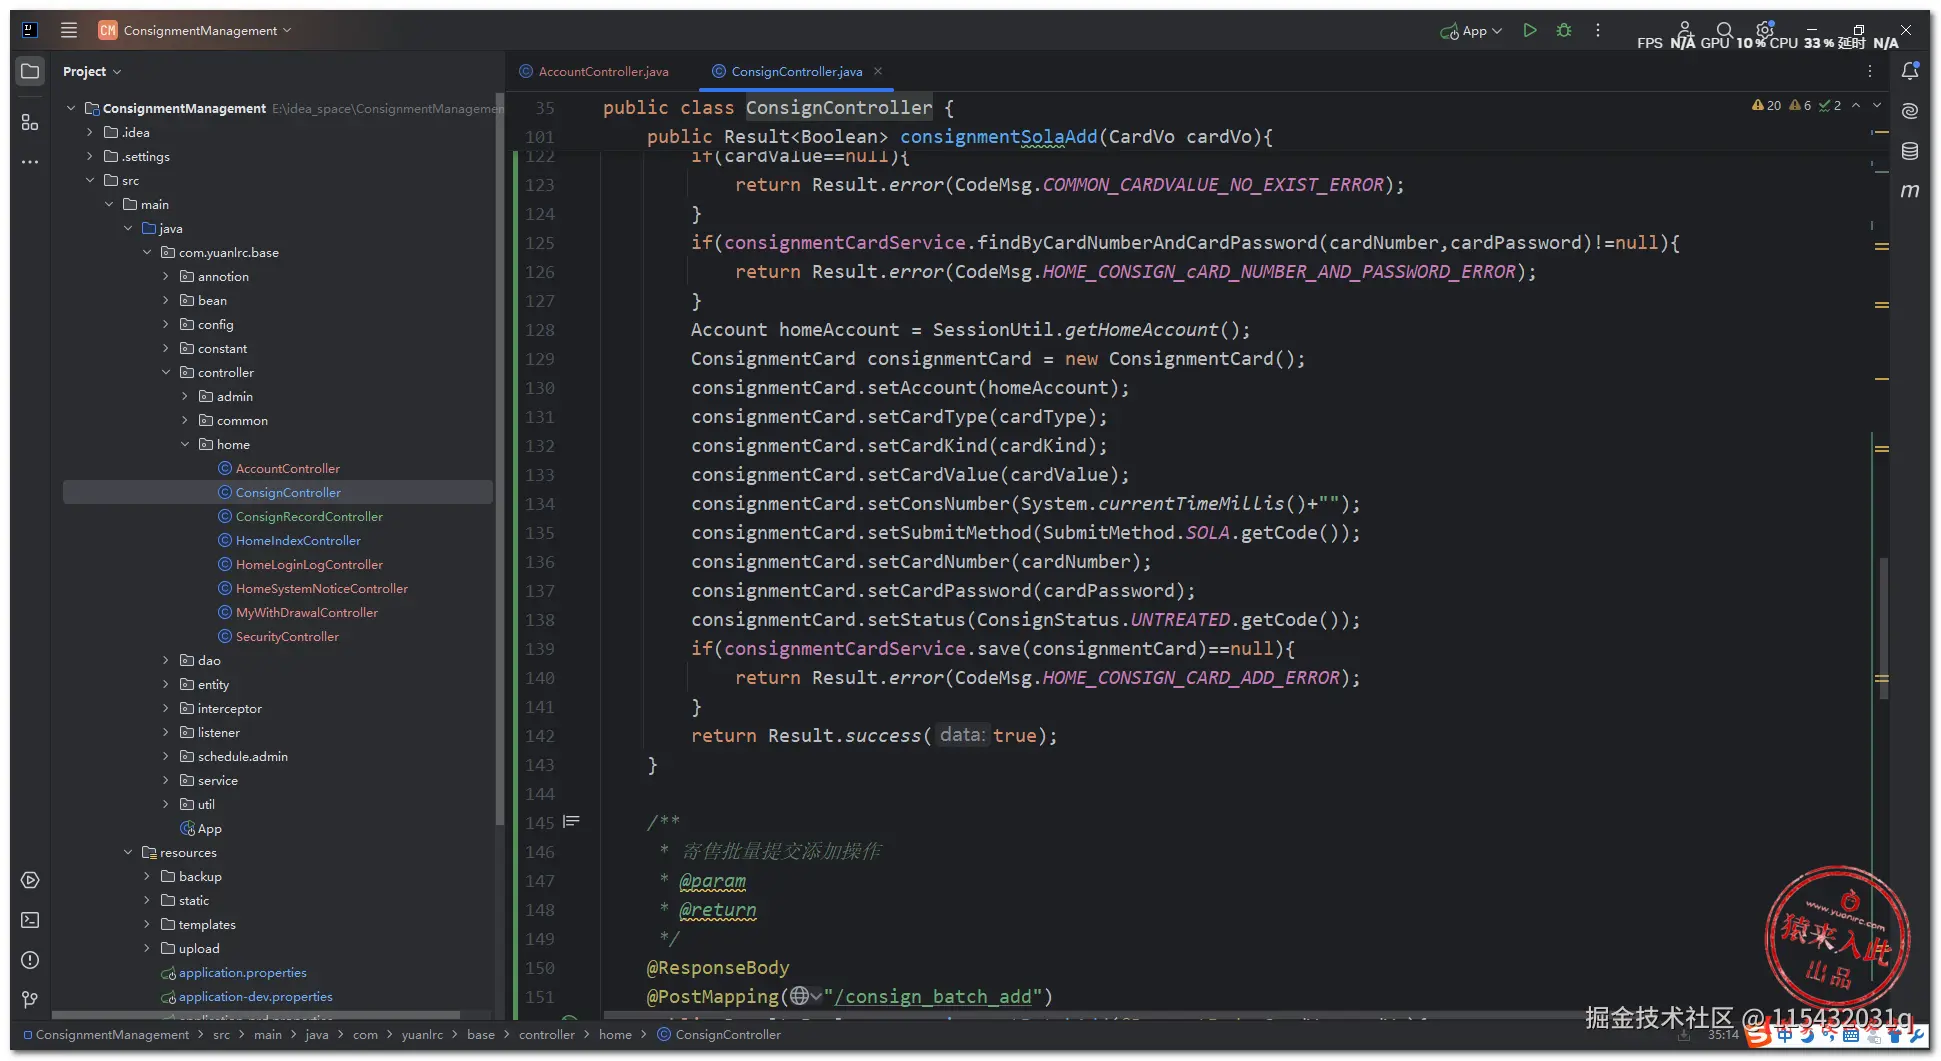The width and height of the screenshot is (1941, 1061).
Task: Open application-dev.properties file
Action: (247, 996)
